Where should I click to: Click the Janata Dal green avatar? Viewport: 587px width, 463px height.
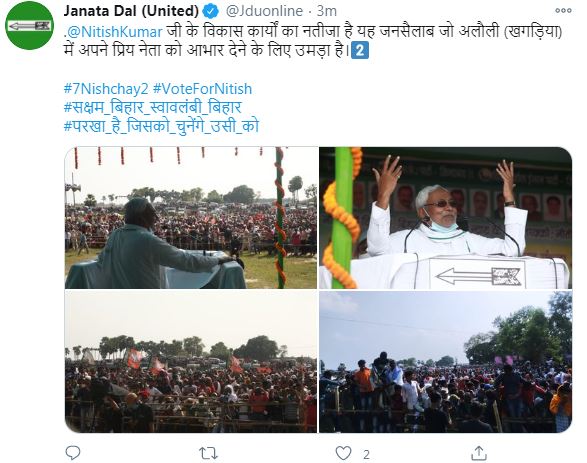[x=30, y=25]
